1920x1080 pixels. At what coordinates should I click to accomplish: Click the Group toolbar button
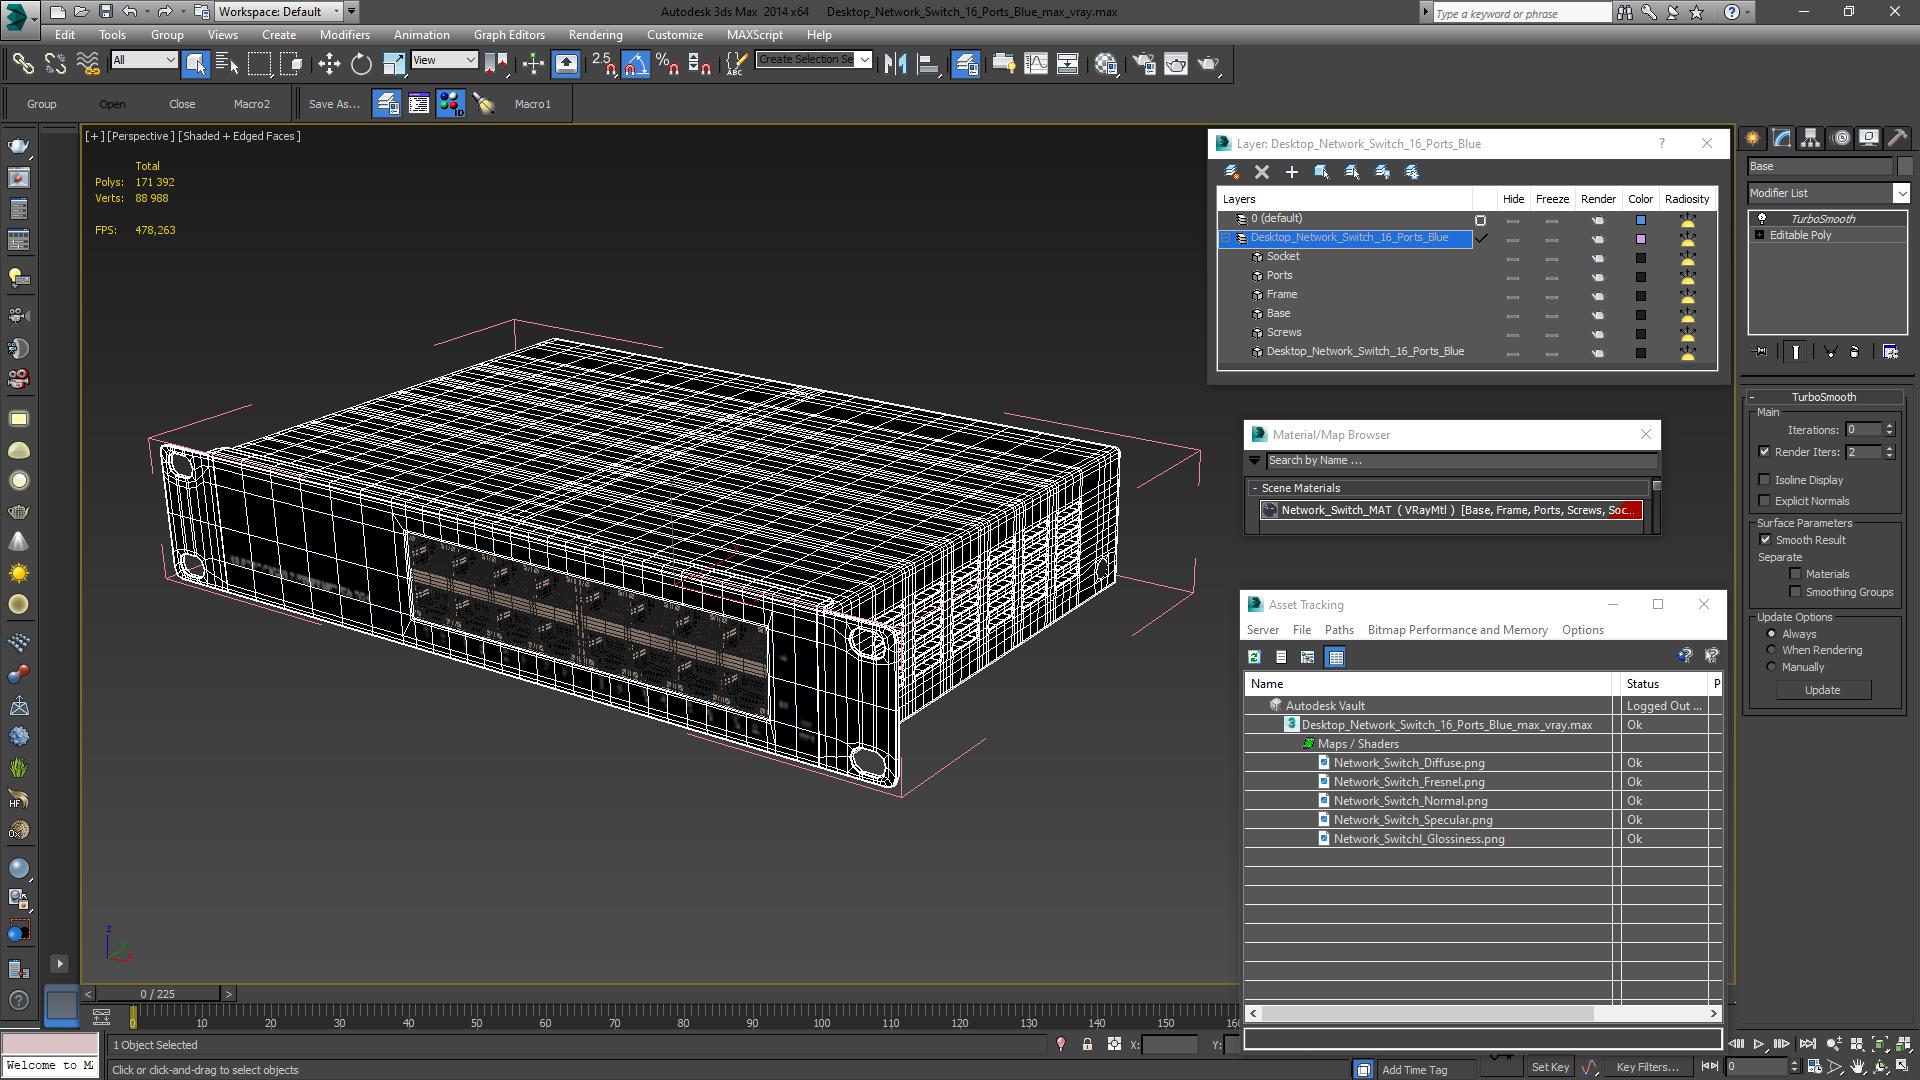click(x=42, y=104)
